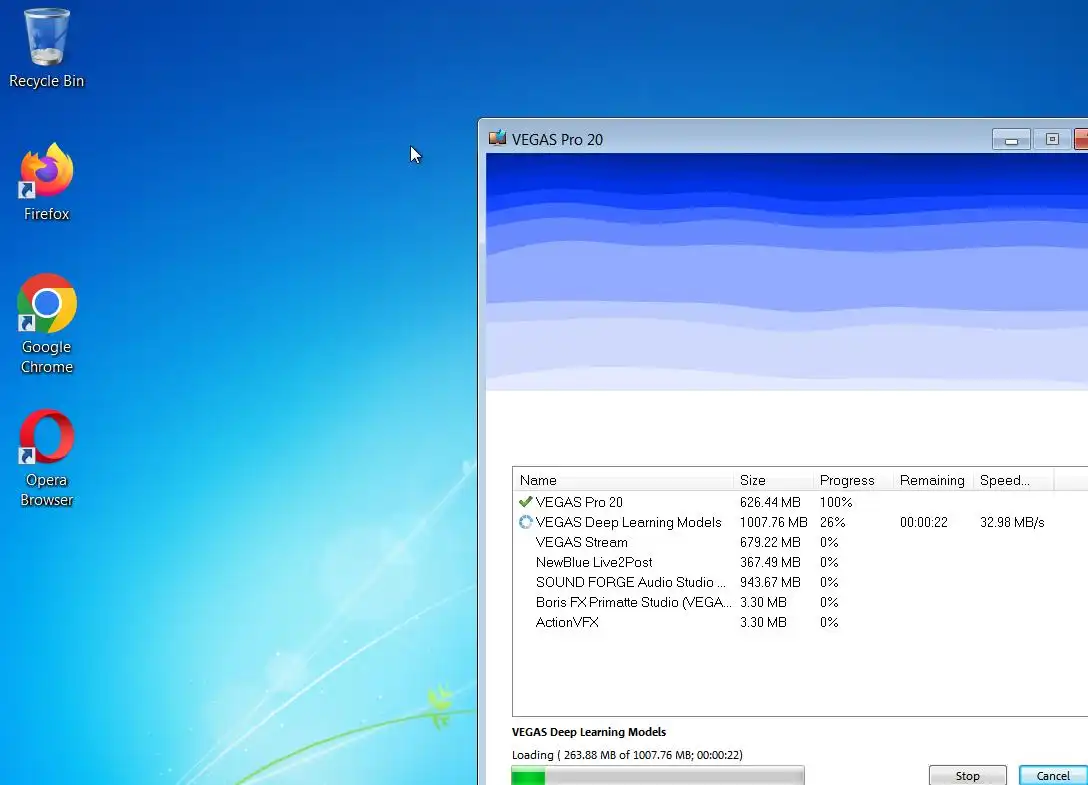The width and height of the screenshot is (1088, 785).
Task: Select the ActionVFX row
Action: [800, 623]
